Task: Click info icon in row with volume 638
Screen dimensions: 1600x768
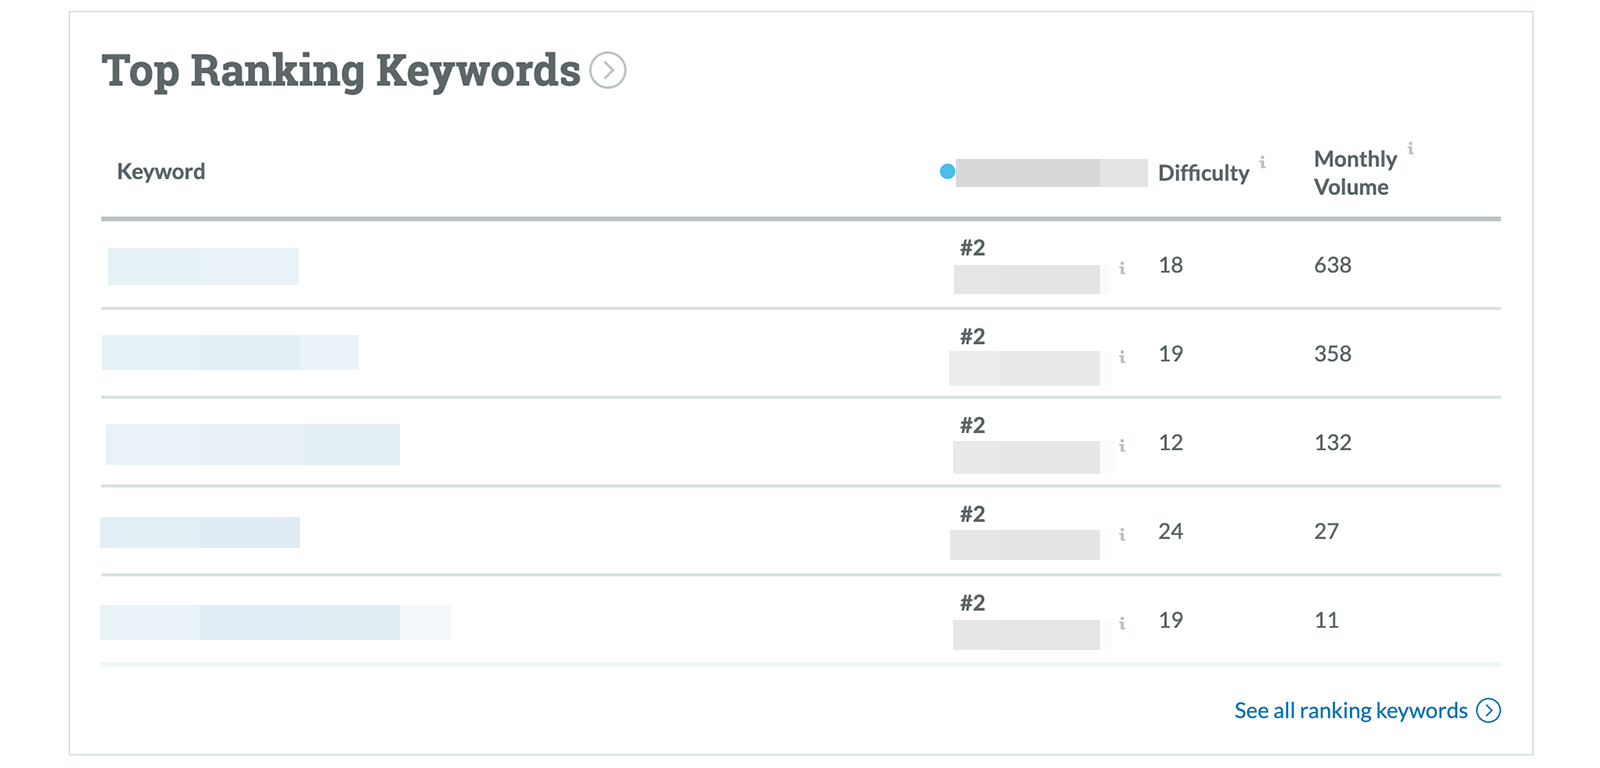Action: (1122, 268)
